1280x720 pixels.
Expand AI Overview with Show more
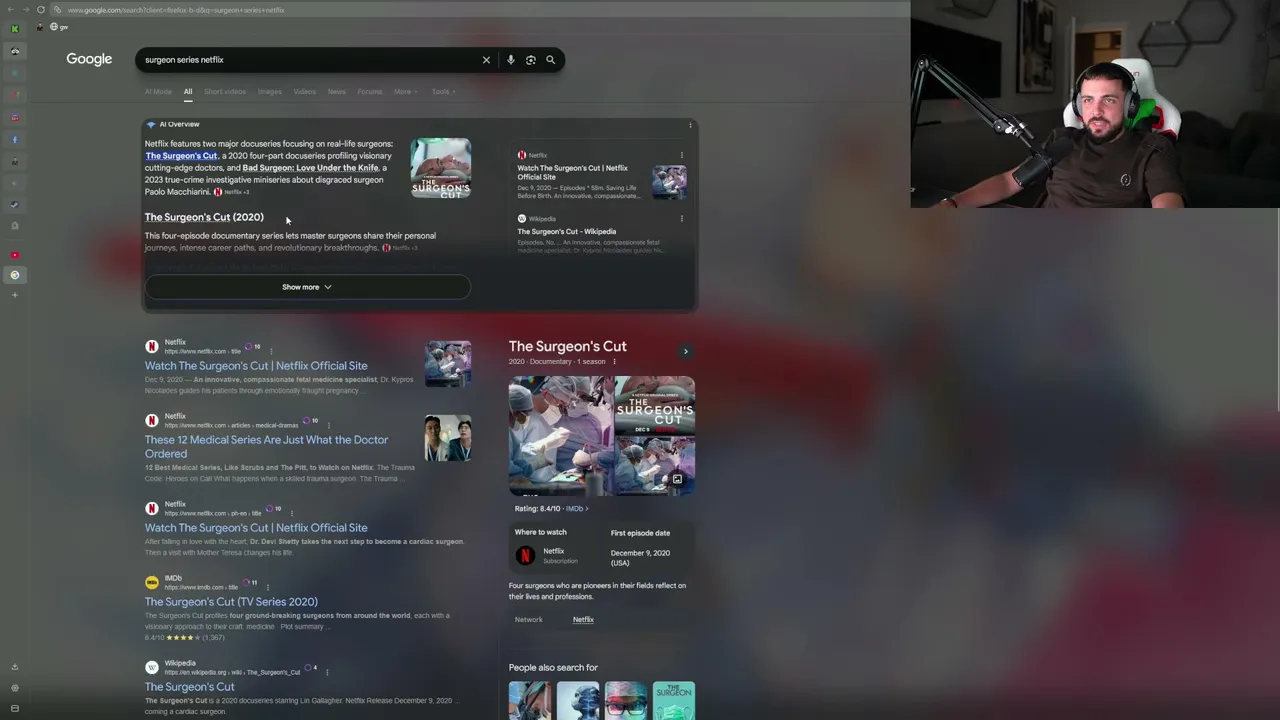pyautogui.click(x=307, y=287)
